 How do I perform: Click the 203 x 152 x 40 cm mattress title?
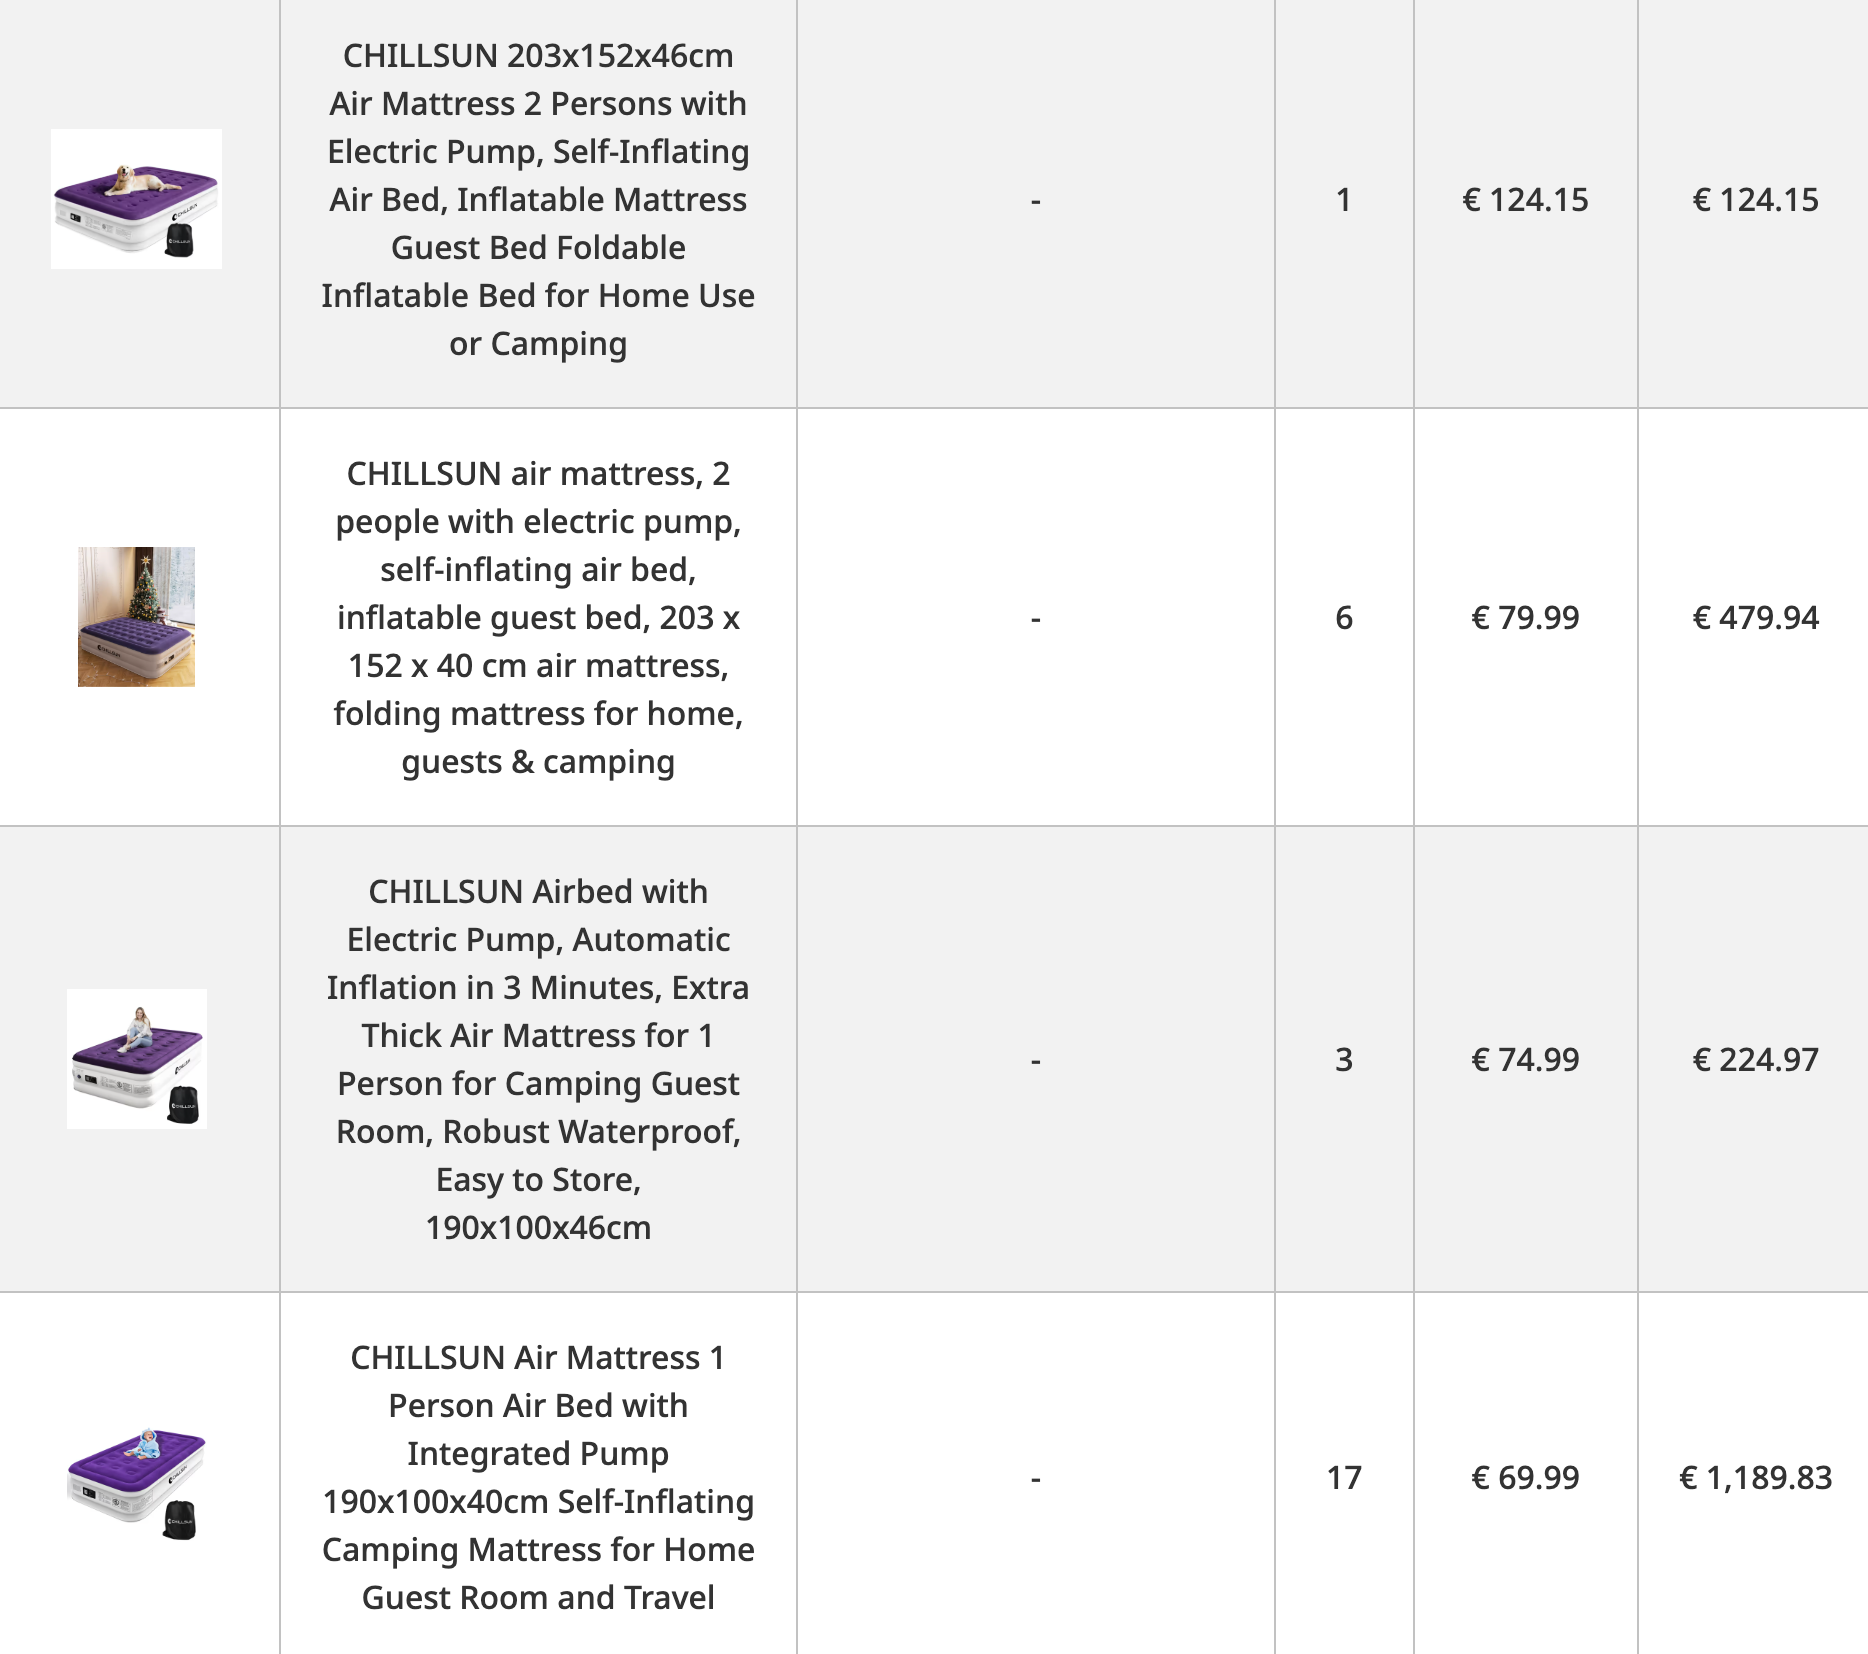point(538,617)
